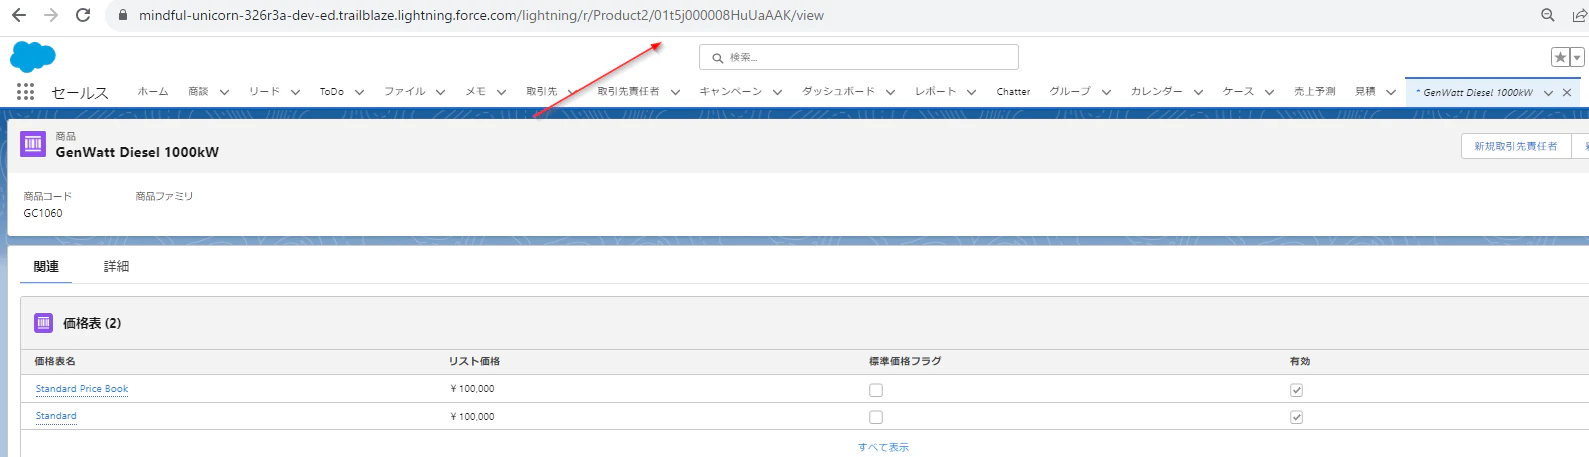
Task: Click the 標準価格フラグ column header
Action: tap(905, 361)
